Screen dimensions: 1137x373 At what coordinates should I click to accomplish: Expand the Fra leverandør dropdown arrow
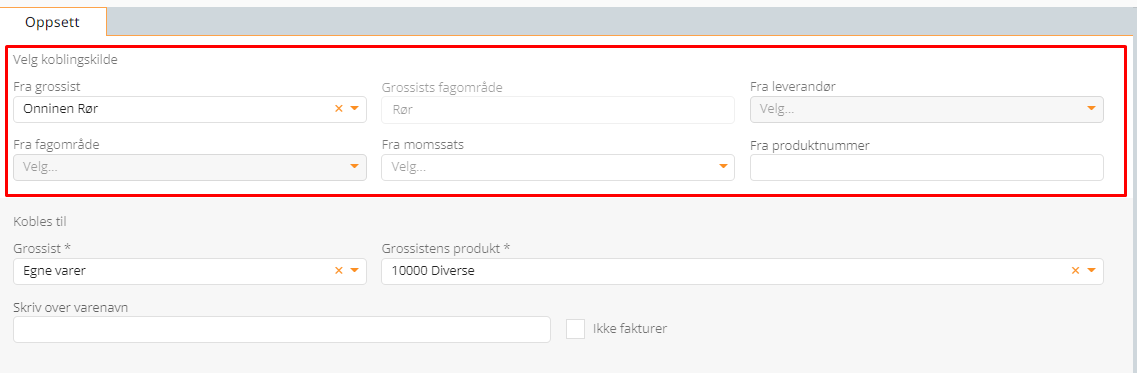(x=1091, y=109)
